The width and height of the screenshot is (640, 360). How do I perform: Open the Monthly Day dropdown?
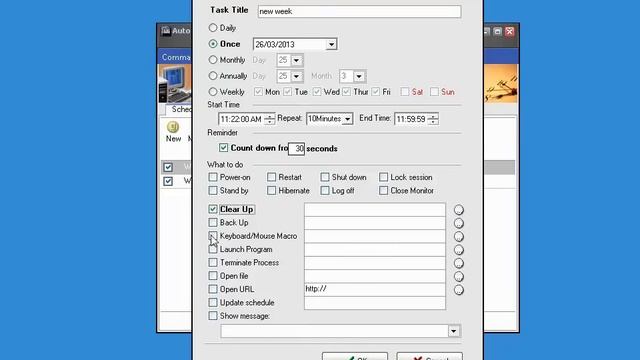click(296, 60)
